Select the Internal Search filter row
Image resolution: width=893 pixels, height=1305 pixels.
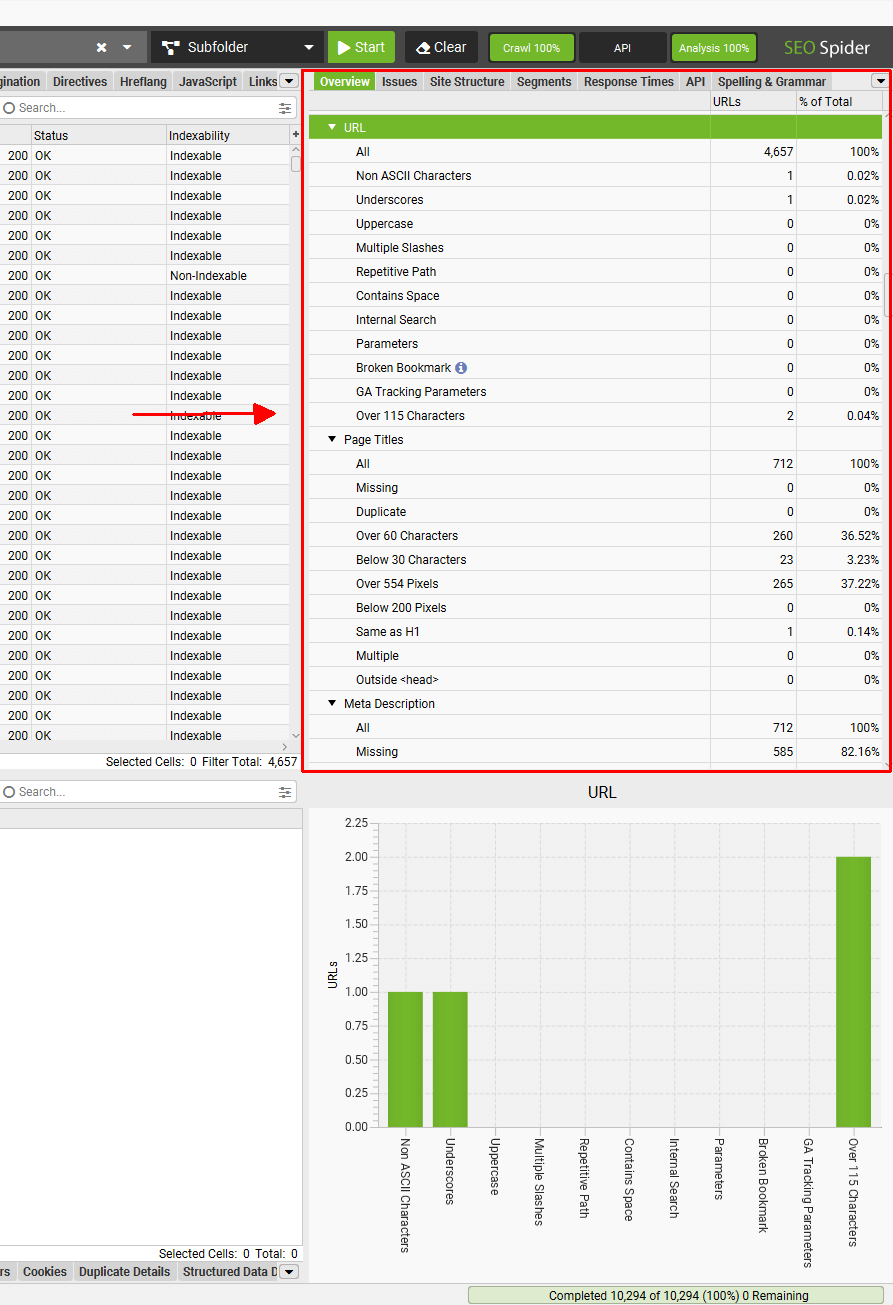(596, 320)
